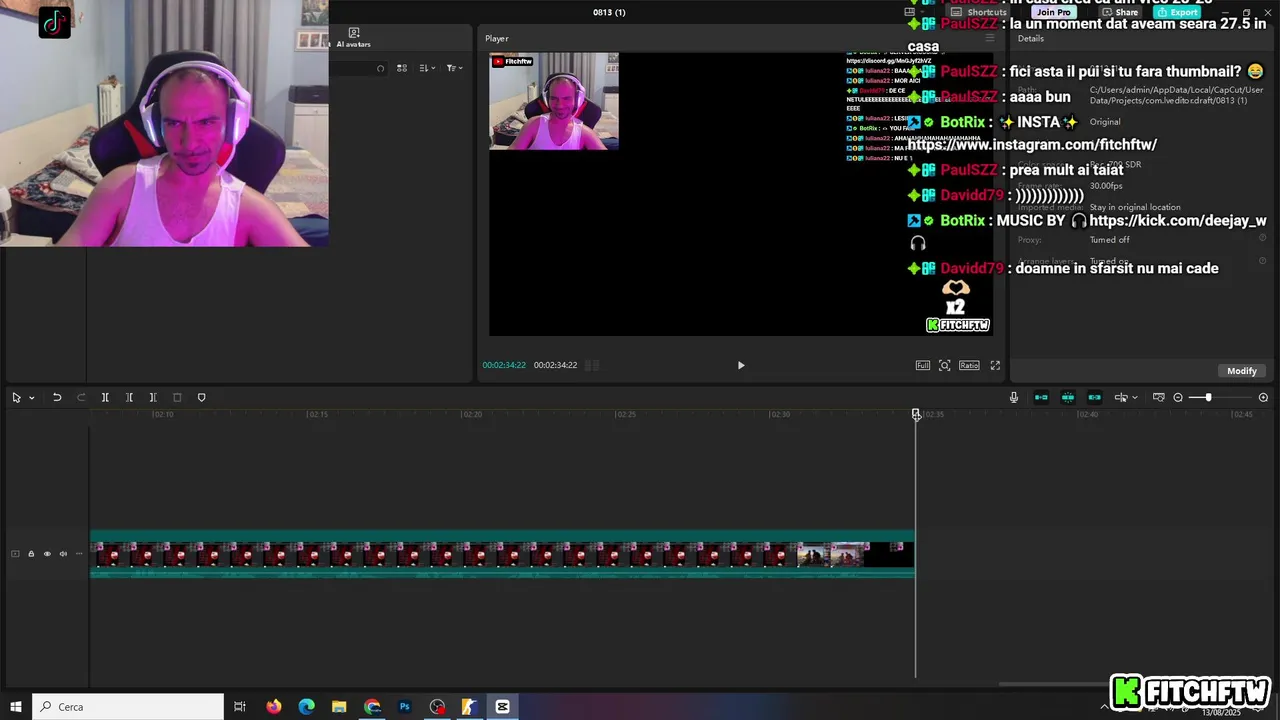
Task: Open the Player panel menu
Action: coord(990,38)
